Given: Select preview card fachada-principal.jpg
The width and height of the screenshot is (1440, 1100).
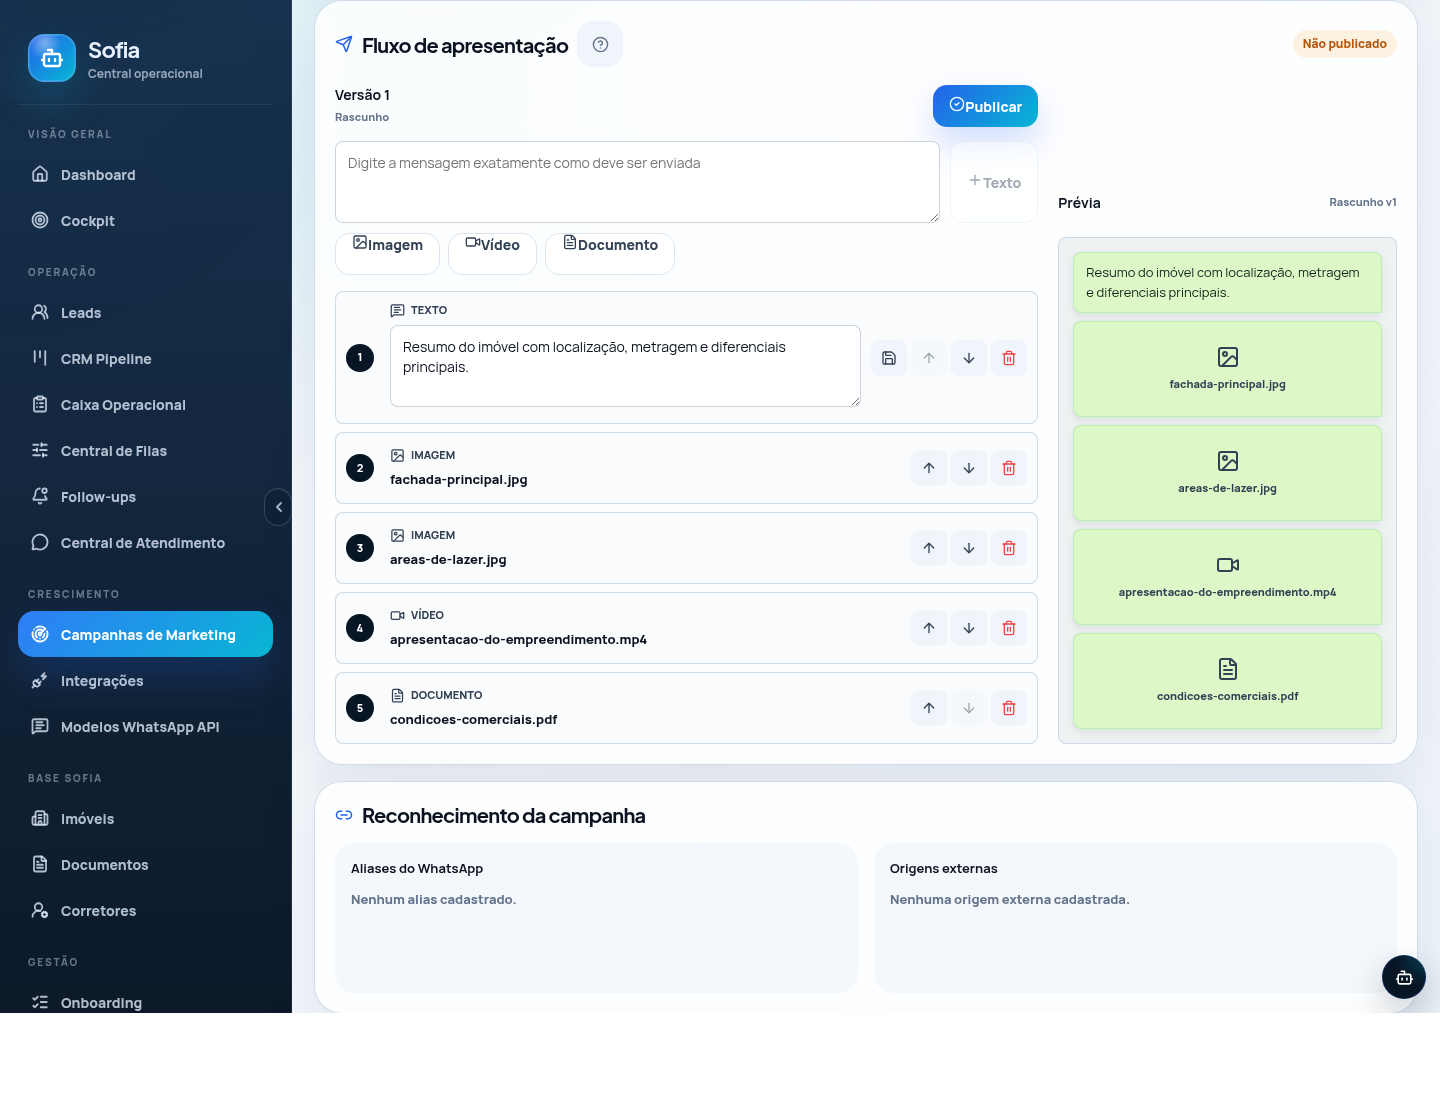Looking at the screenshot, I should (x=1227, y=369).
